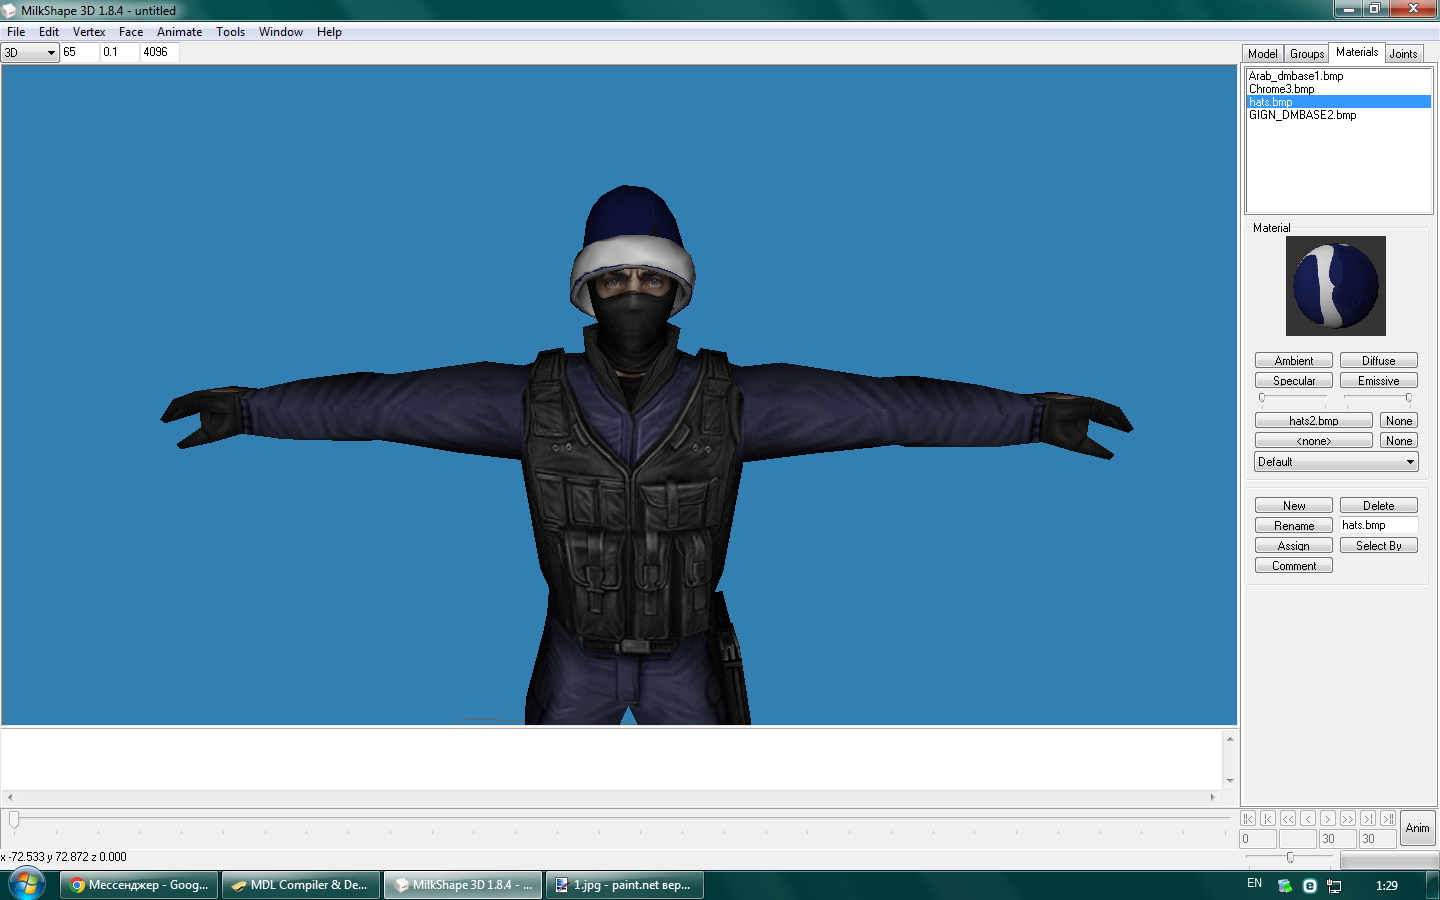Click the network connection tray icon

1334,886
